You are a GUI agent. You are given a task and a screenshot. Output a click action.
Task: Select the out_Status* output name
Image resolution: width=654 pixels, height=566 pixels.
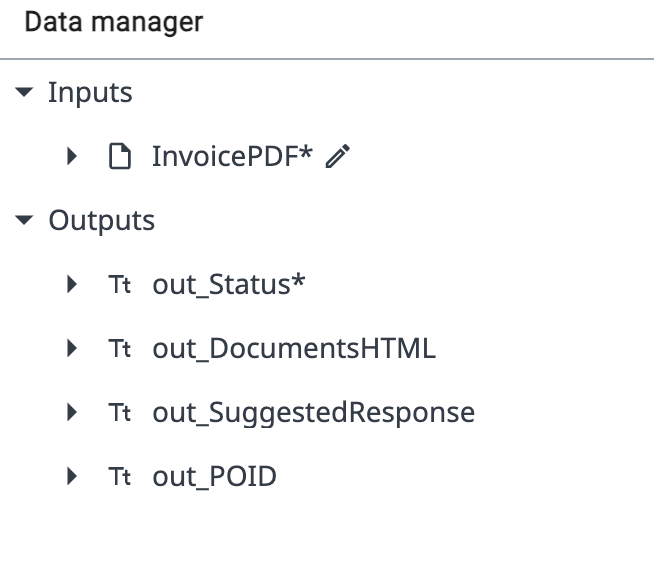coord(229,284)
